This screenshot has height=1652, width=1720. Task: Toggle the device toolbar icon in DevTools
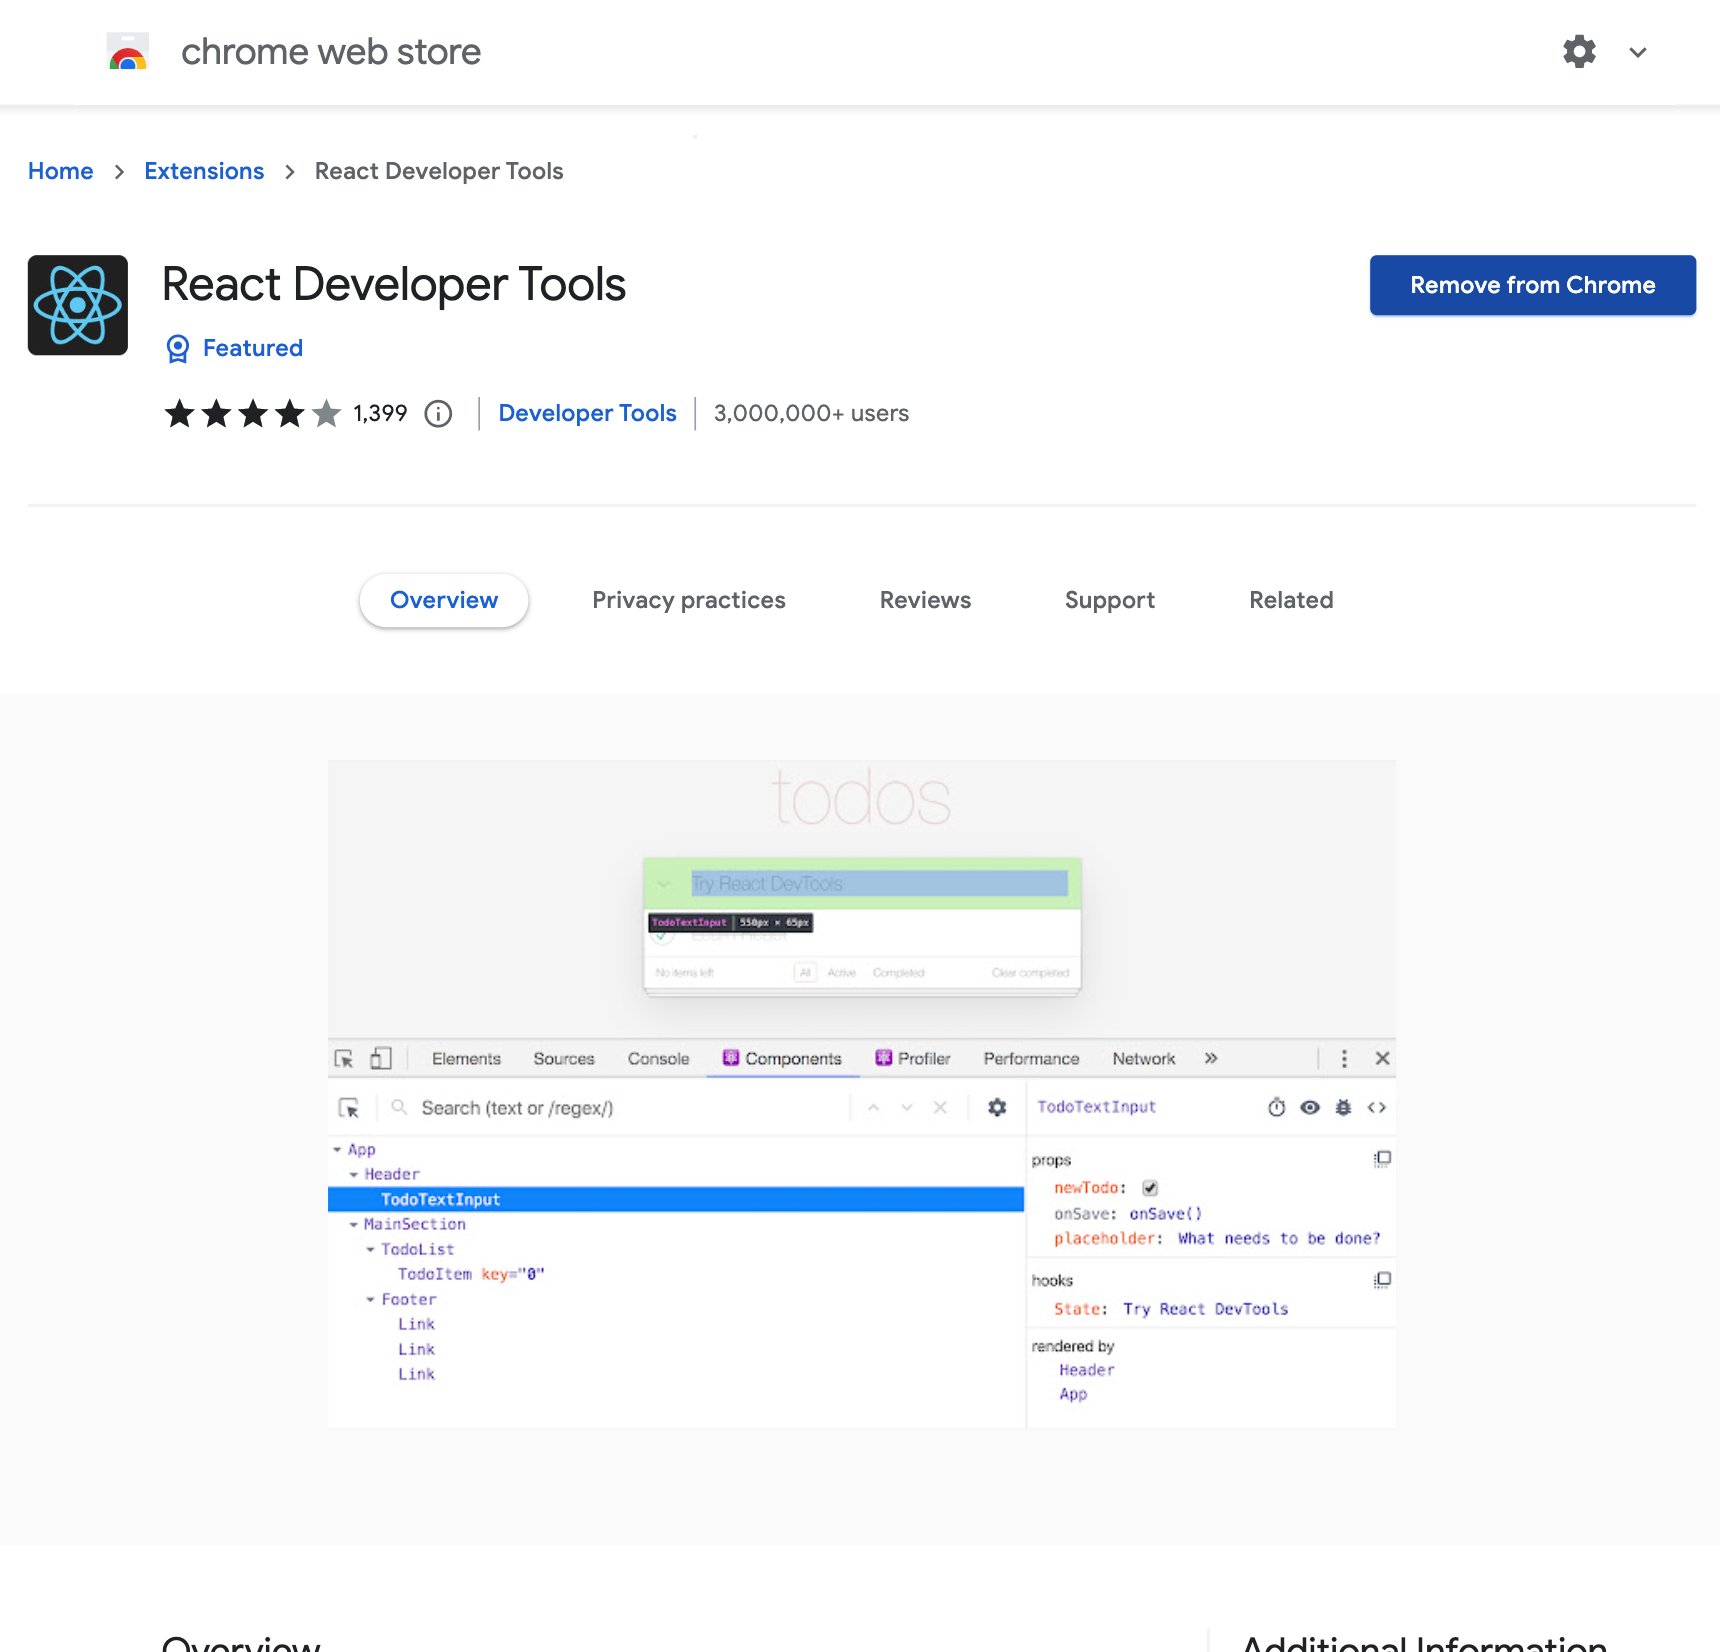click(x=381, y=1057)
